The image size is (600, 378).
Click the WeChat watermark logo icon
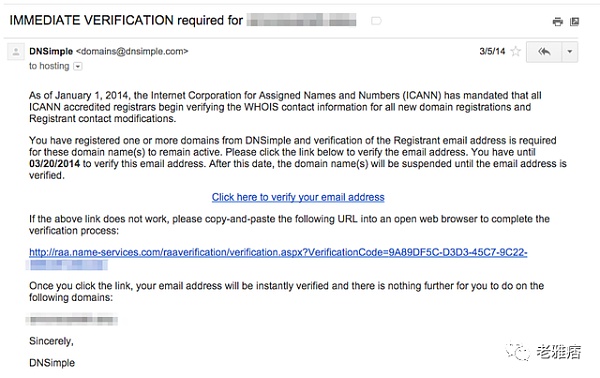click(x=517, y=351)
